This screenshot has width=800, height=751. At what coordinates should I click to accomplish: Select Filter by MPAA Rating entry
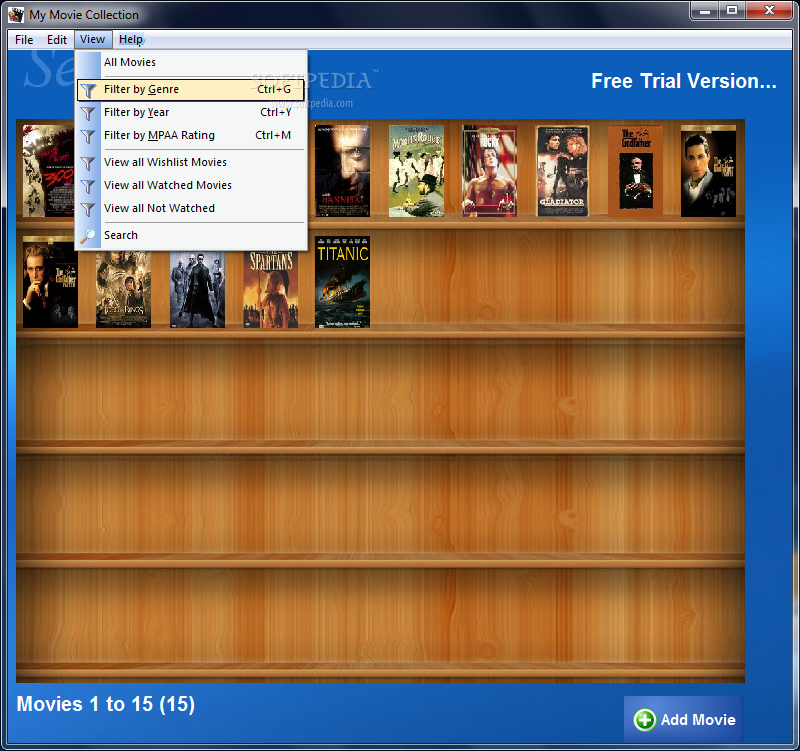click(x=191, y=135)
